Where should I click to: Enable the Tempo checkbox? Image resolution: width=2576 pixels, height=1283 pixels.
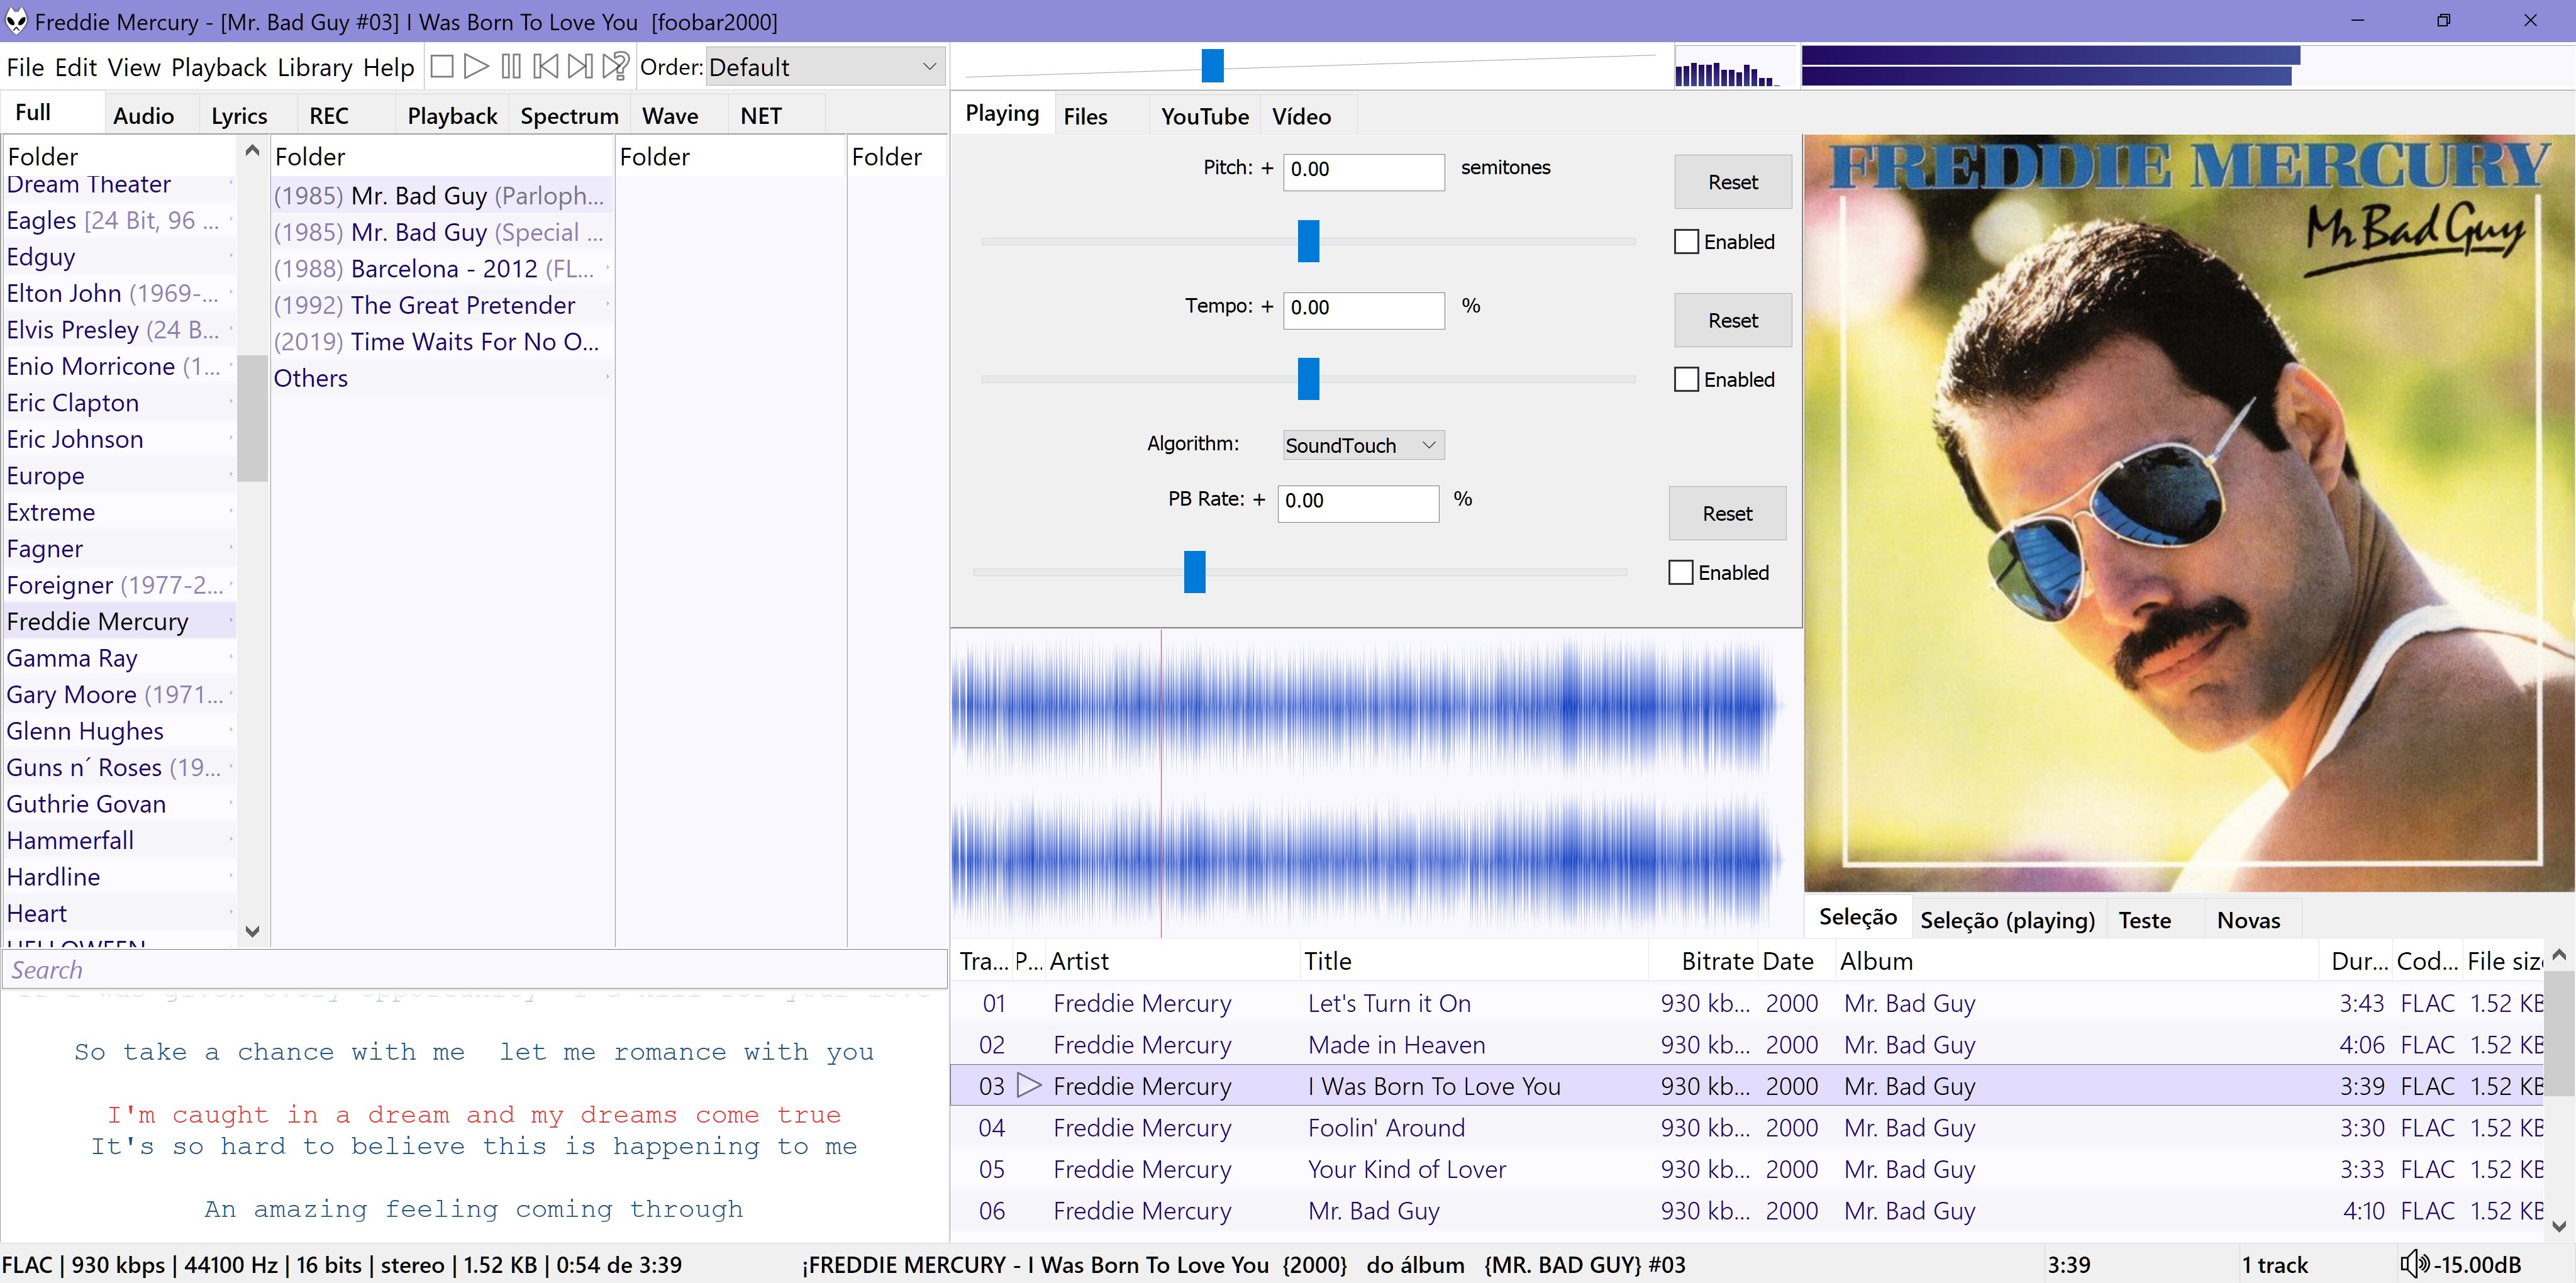pos(1686,380)
